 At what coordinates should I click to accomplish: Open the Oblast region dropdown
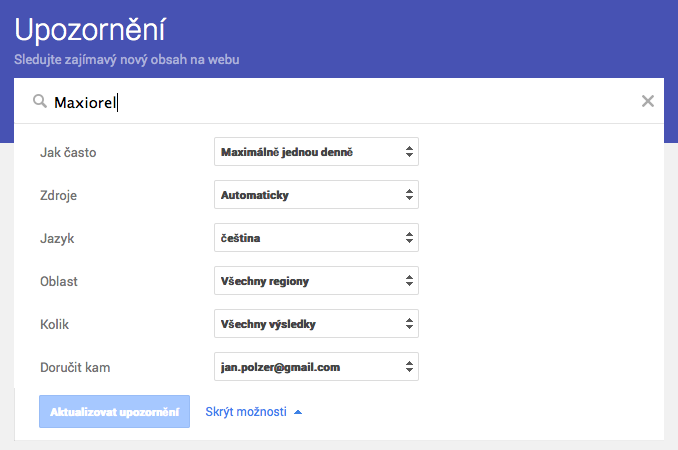pos(316,281)
